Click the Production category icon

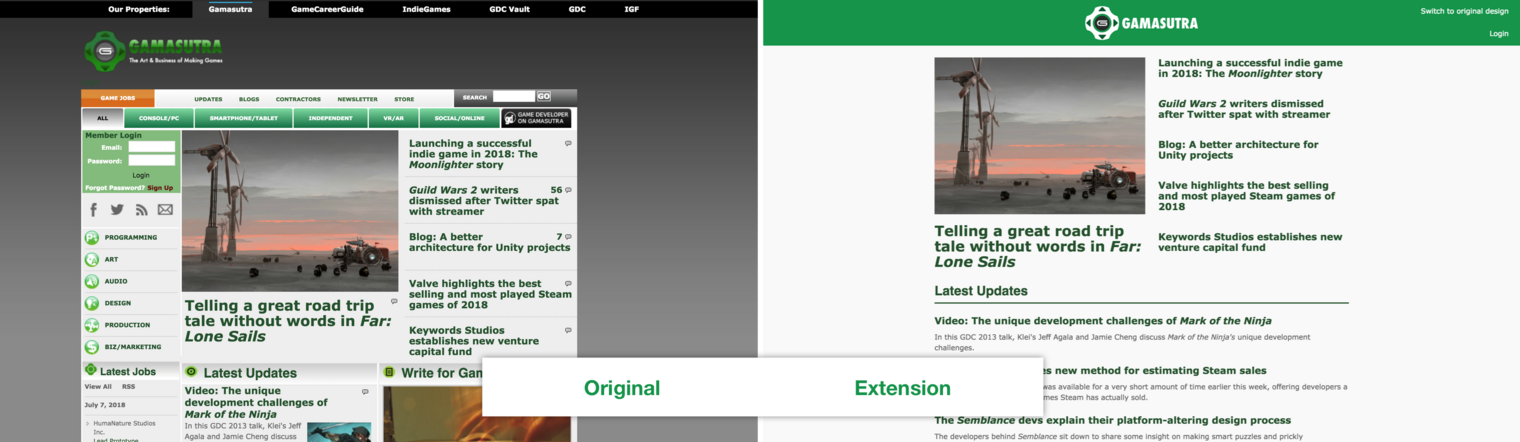click(92, 325)
